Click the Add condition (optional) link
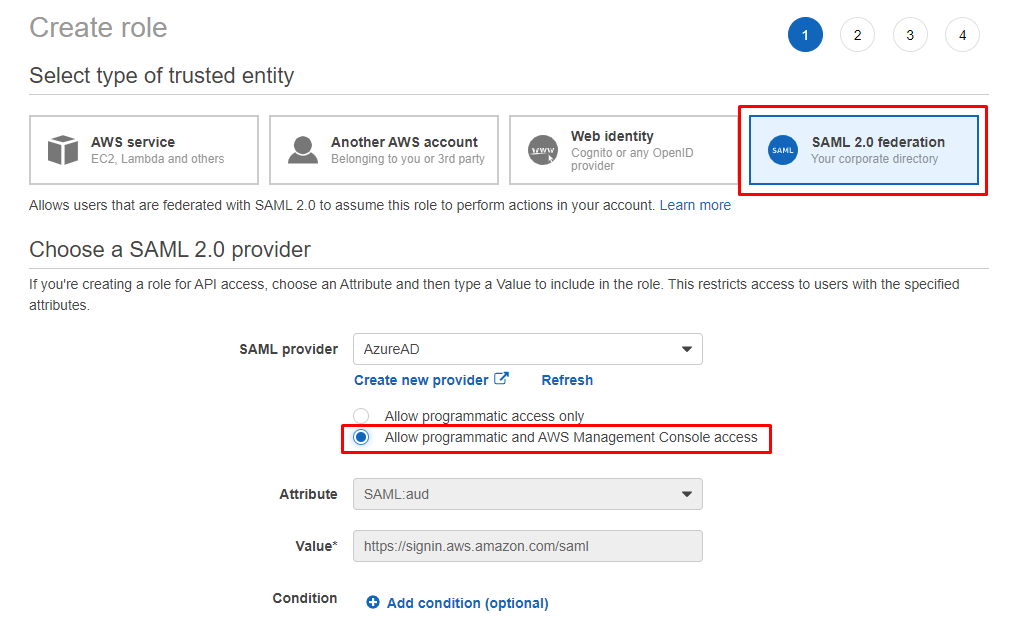The image size is (1013, 627). click(467, 603)
